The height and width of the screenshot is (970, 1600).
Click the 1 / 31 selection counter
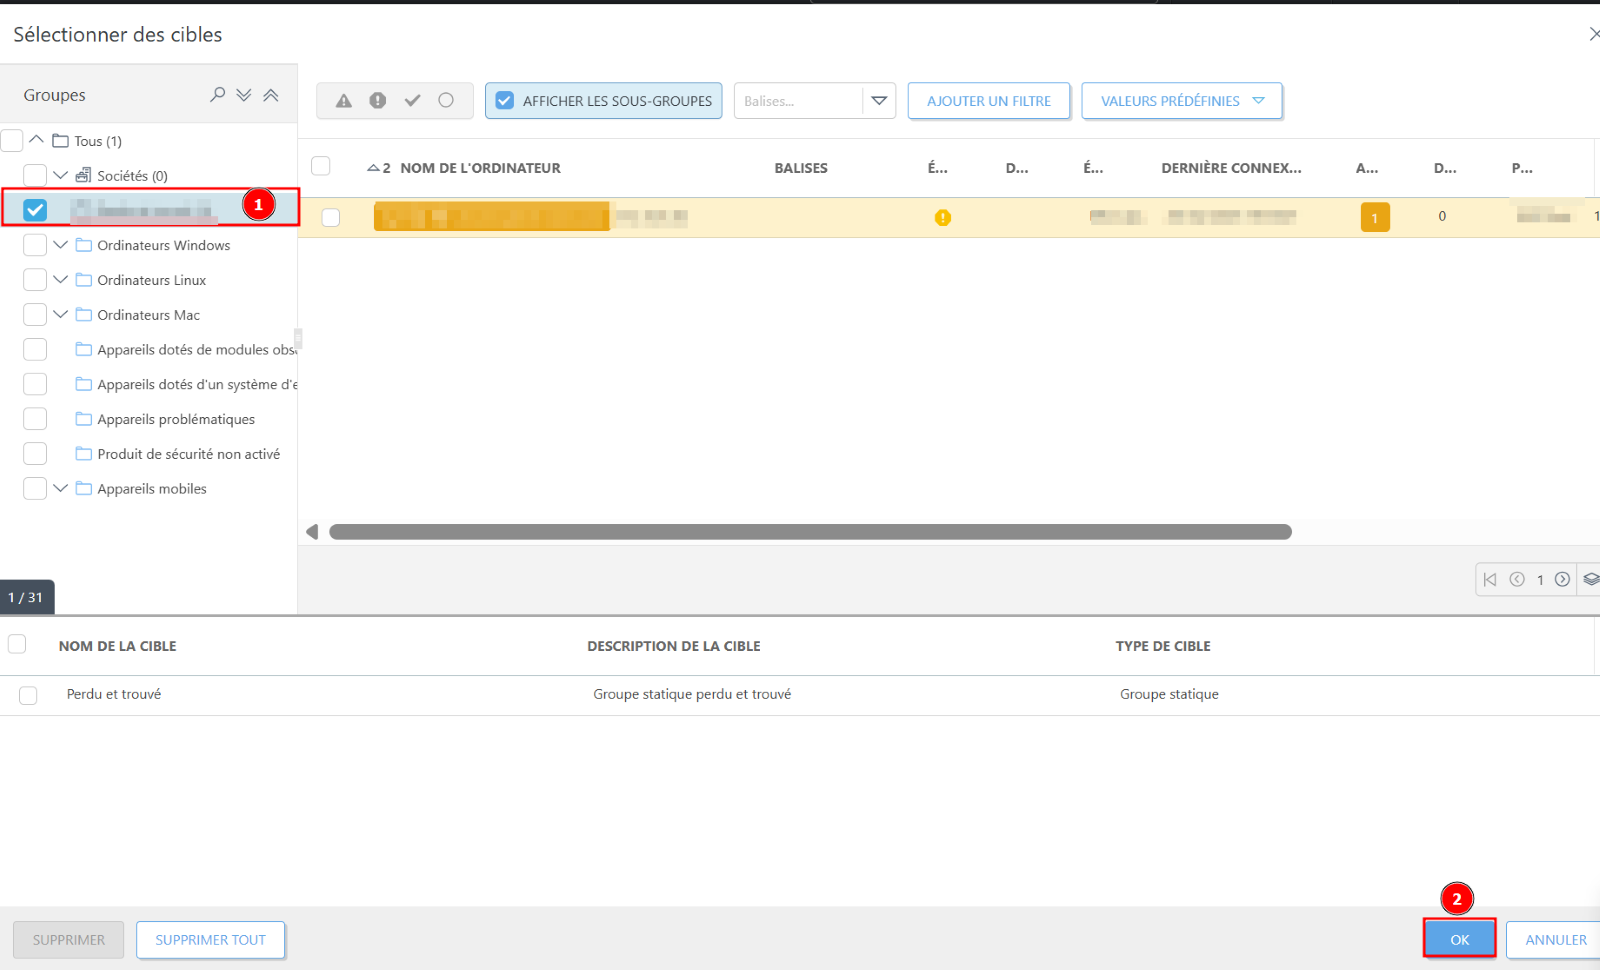point(26,597)
